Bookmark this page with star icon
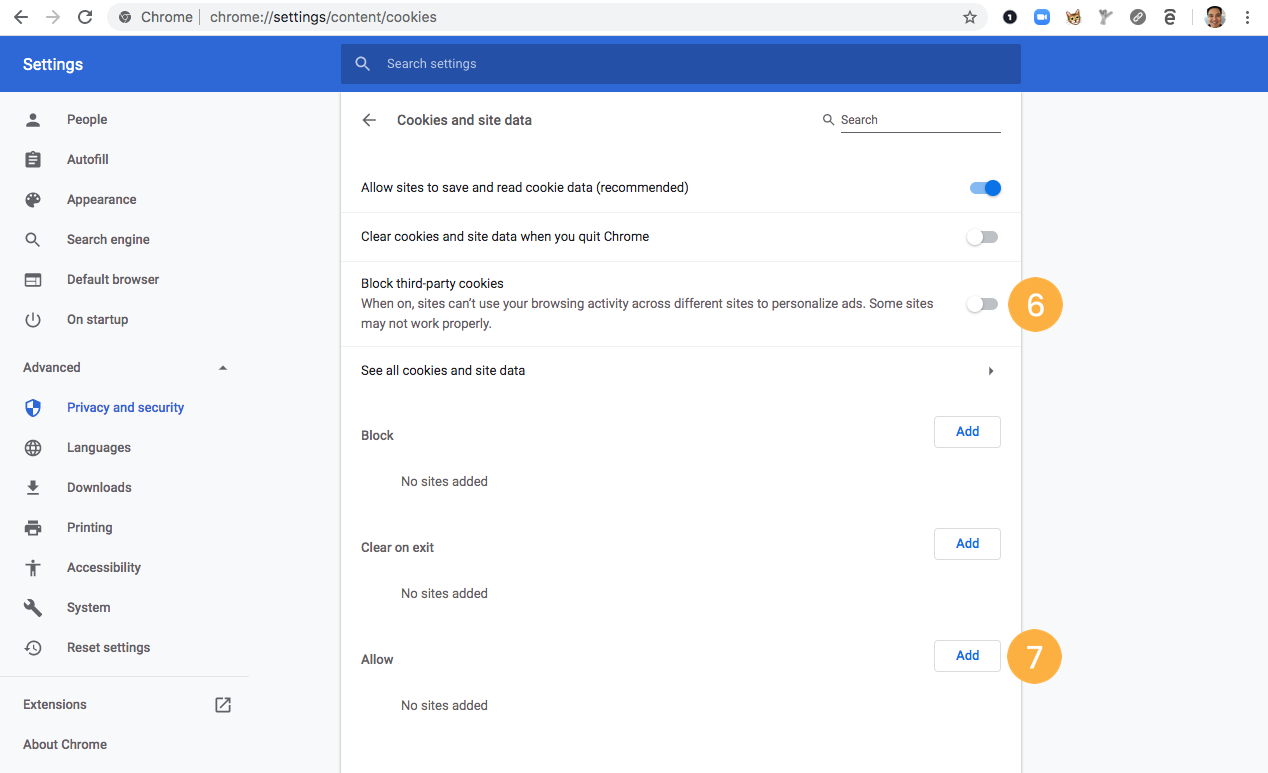The image size is (1268, 773). click(x=969, y=17)
